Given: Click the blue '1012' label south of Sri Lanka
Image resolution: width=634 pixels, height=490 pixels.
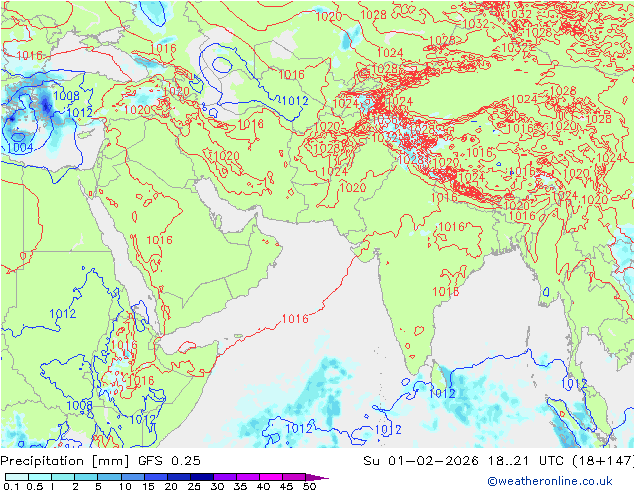Looking at the screenshot, I should 442,393.
